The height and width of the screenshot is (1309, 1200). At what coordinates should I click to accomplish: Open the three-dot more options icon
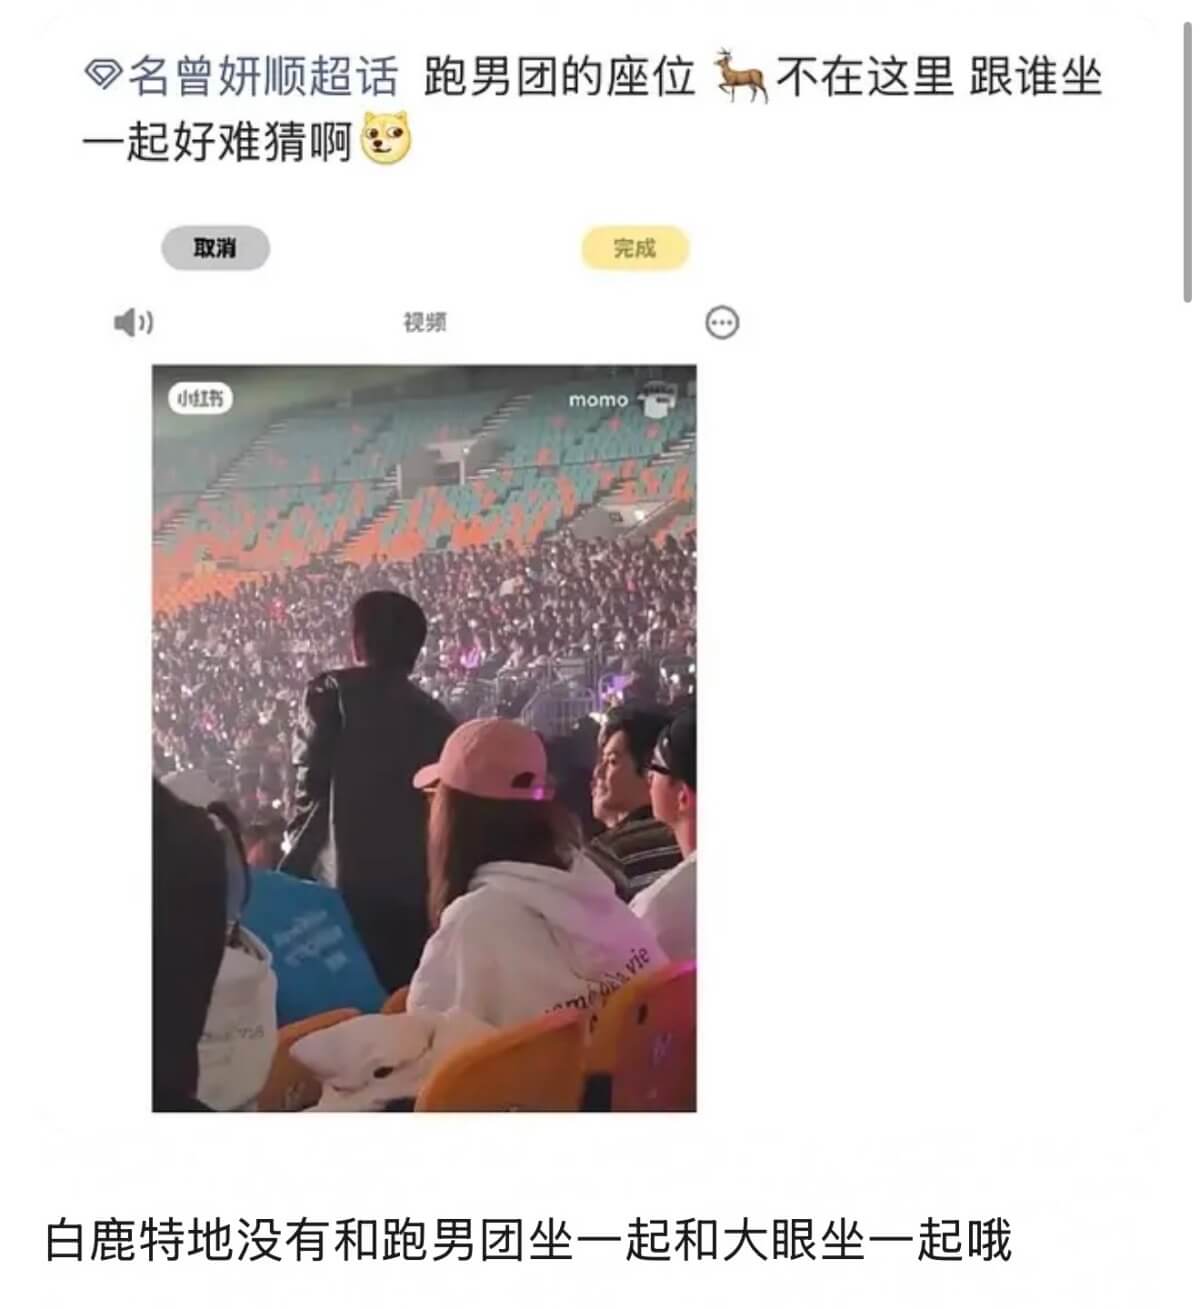point(722,323)
